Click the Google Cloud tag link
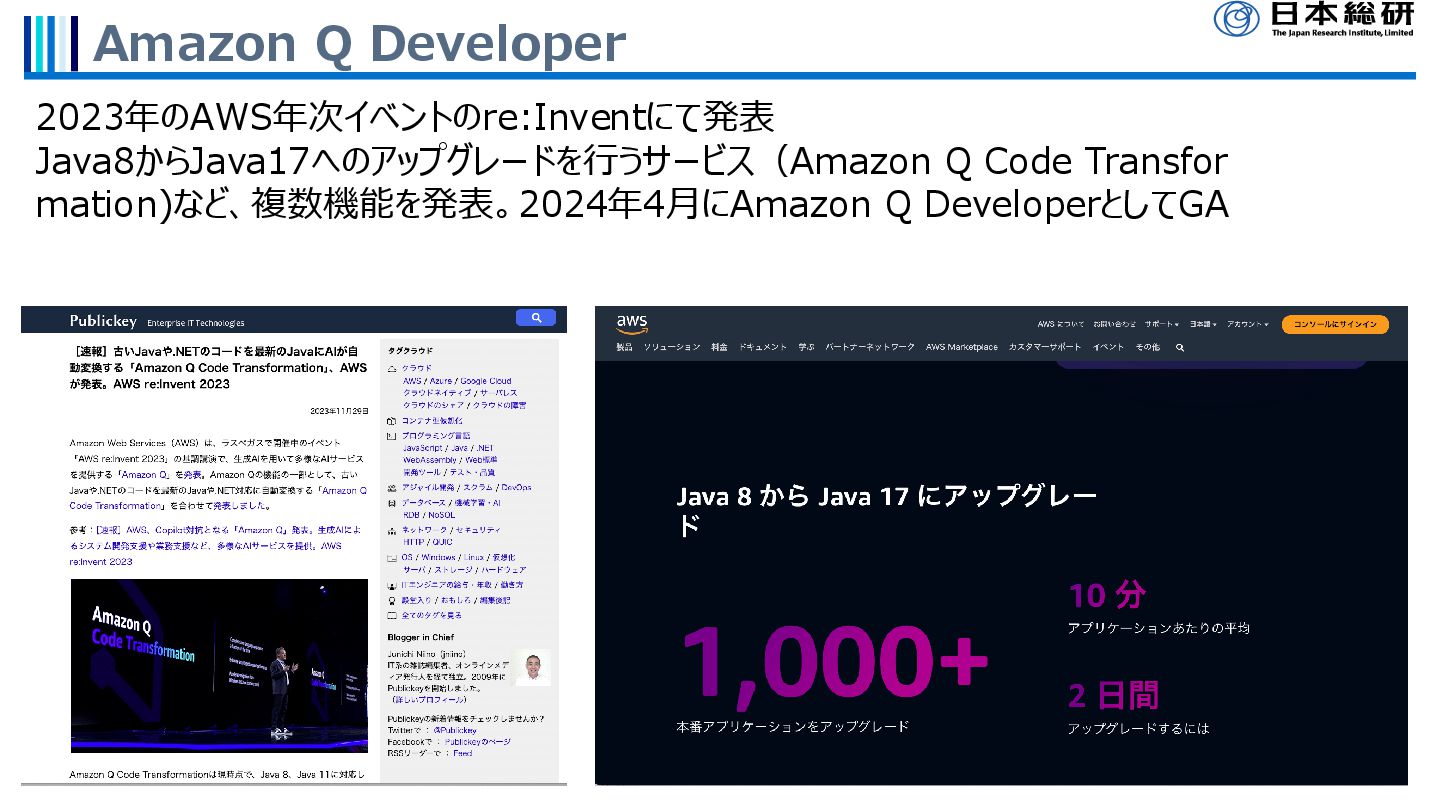Viewport: 1440px width, 810px height. point(486,381)
